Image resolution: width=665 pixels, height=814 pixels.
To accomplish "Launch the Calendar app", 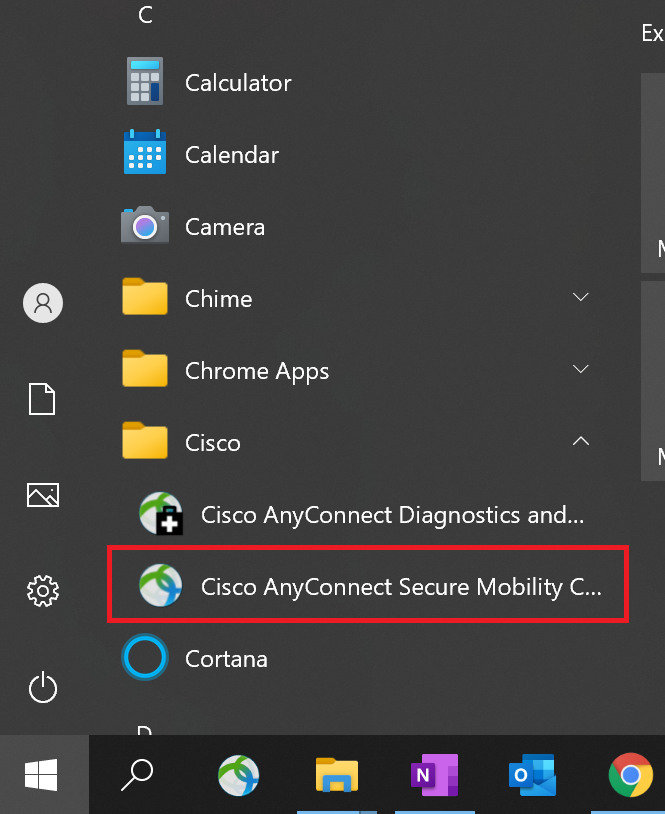I will (358, 155).
